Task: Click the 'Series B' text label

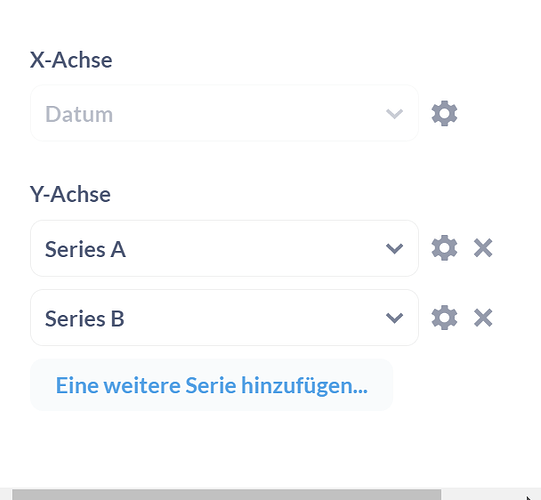Action: (85, 318)
